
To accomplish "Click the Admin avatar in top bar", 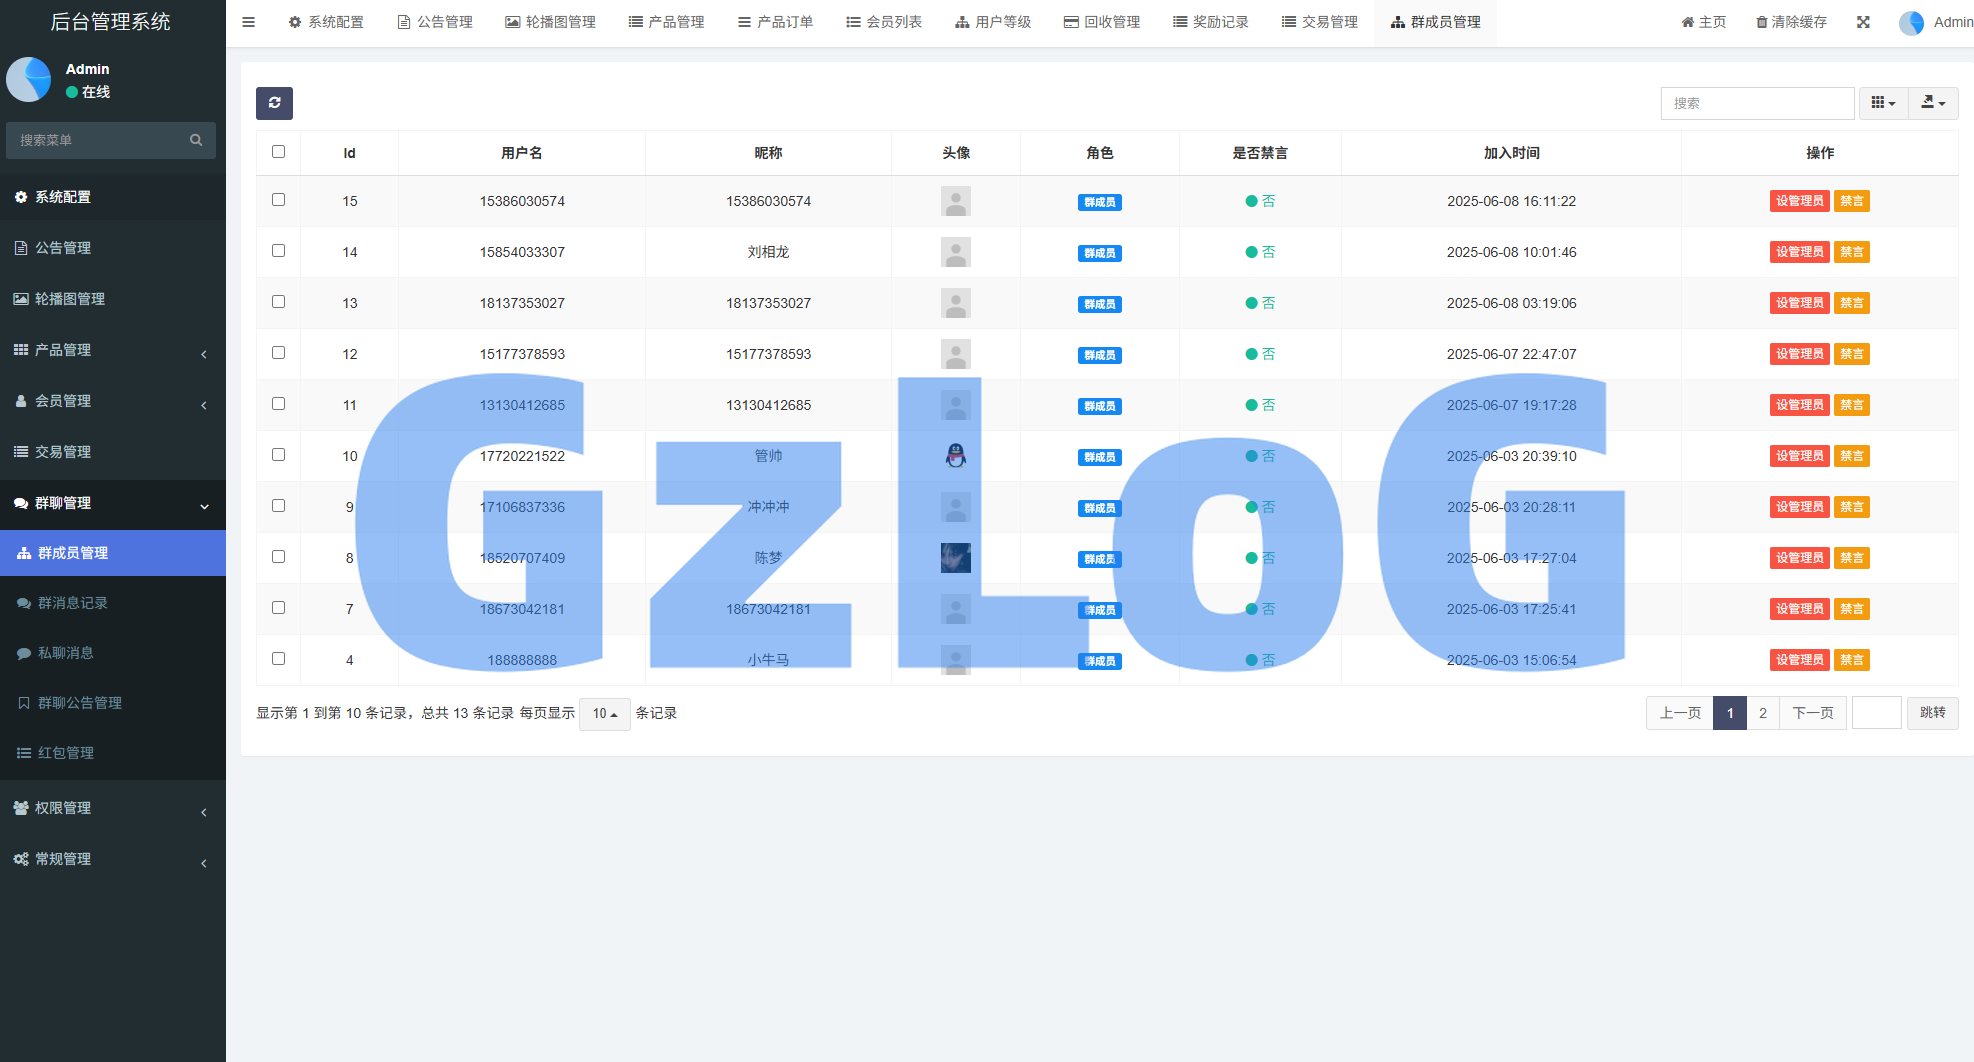I will (1911, 22).
